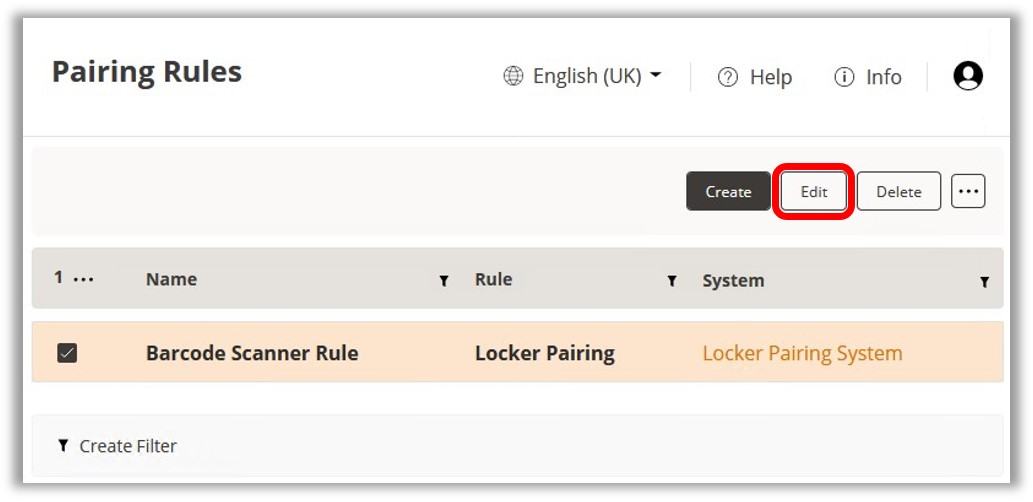Viewport: 1033px width, 502px height.
Task: Click the Create button
Action: 728,192
